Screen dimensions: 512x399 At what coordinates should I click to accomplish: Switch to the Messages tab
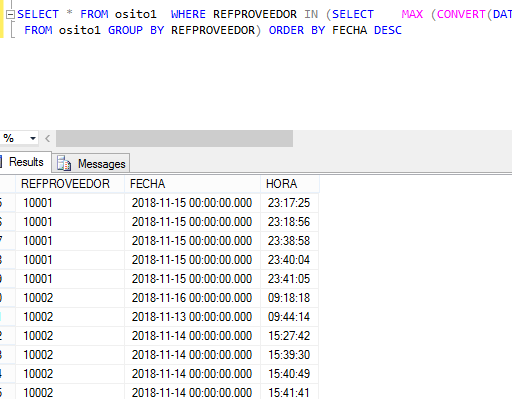[x=91, y=164]
